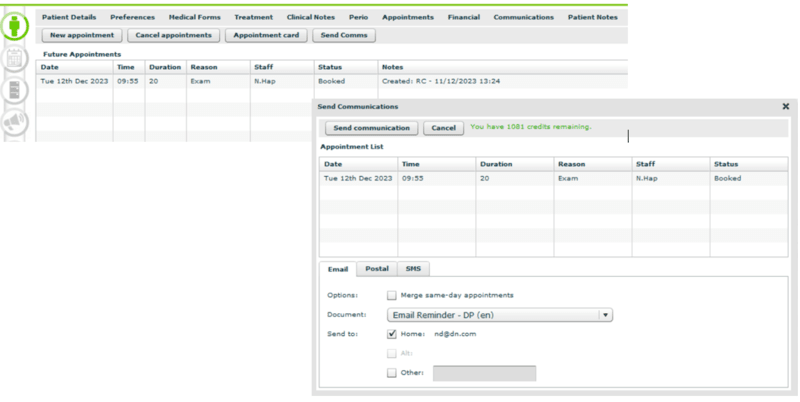Select the Email tab
The image size is (800, 402).
pyautogui.click(x=338, y=269)
